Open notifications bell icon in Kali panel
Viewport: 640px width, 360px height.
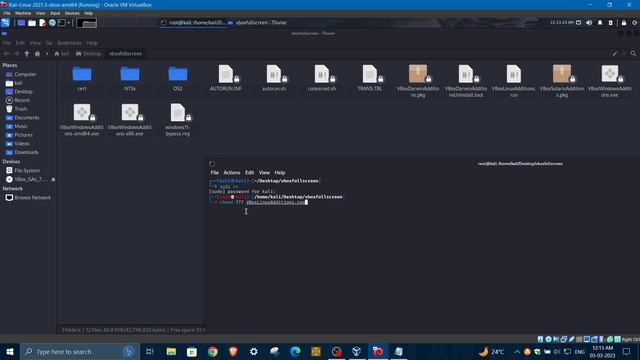[600, 23]
